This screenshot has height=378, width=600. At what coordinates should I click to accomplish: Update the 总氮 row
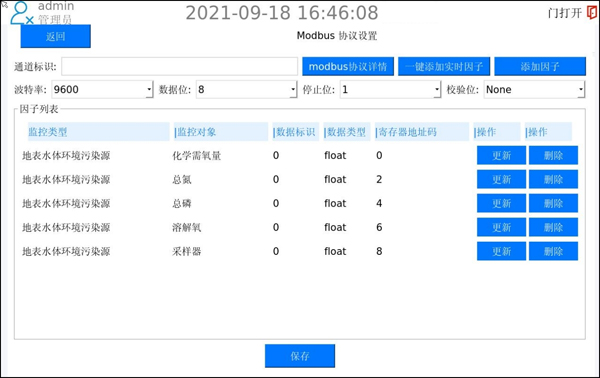click(x=501, y=179)
